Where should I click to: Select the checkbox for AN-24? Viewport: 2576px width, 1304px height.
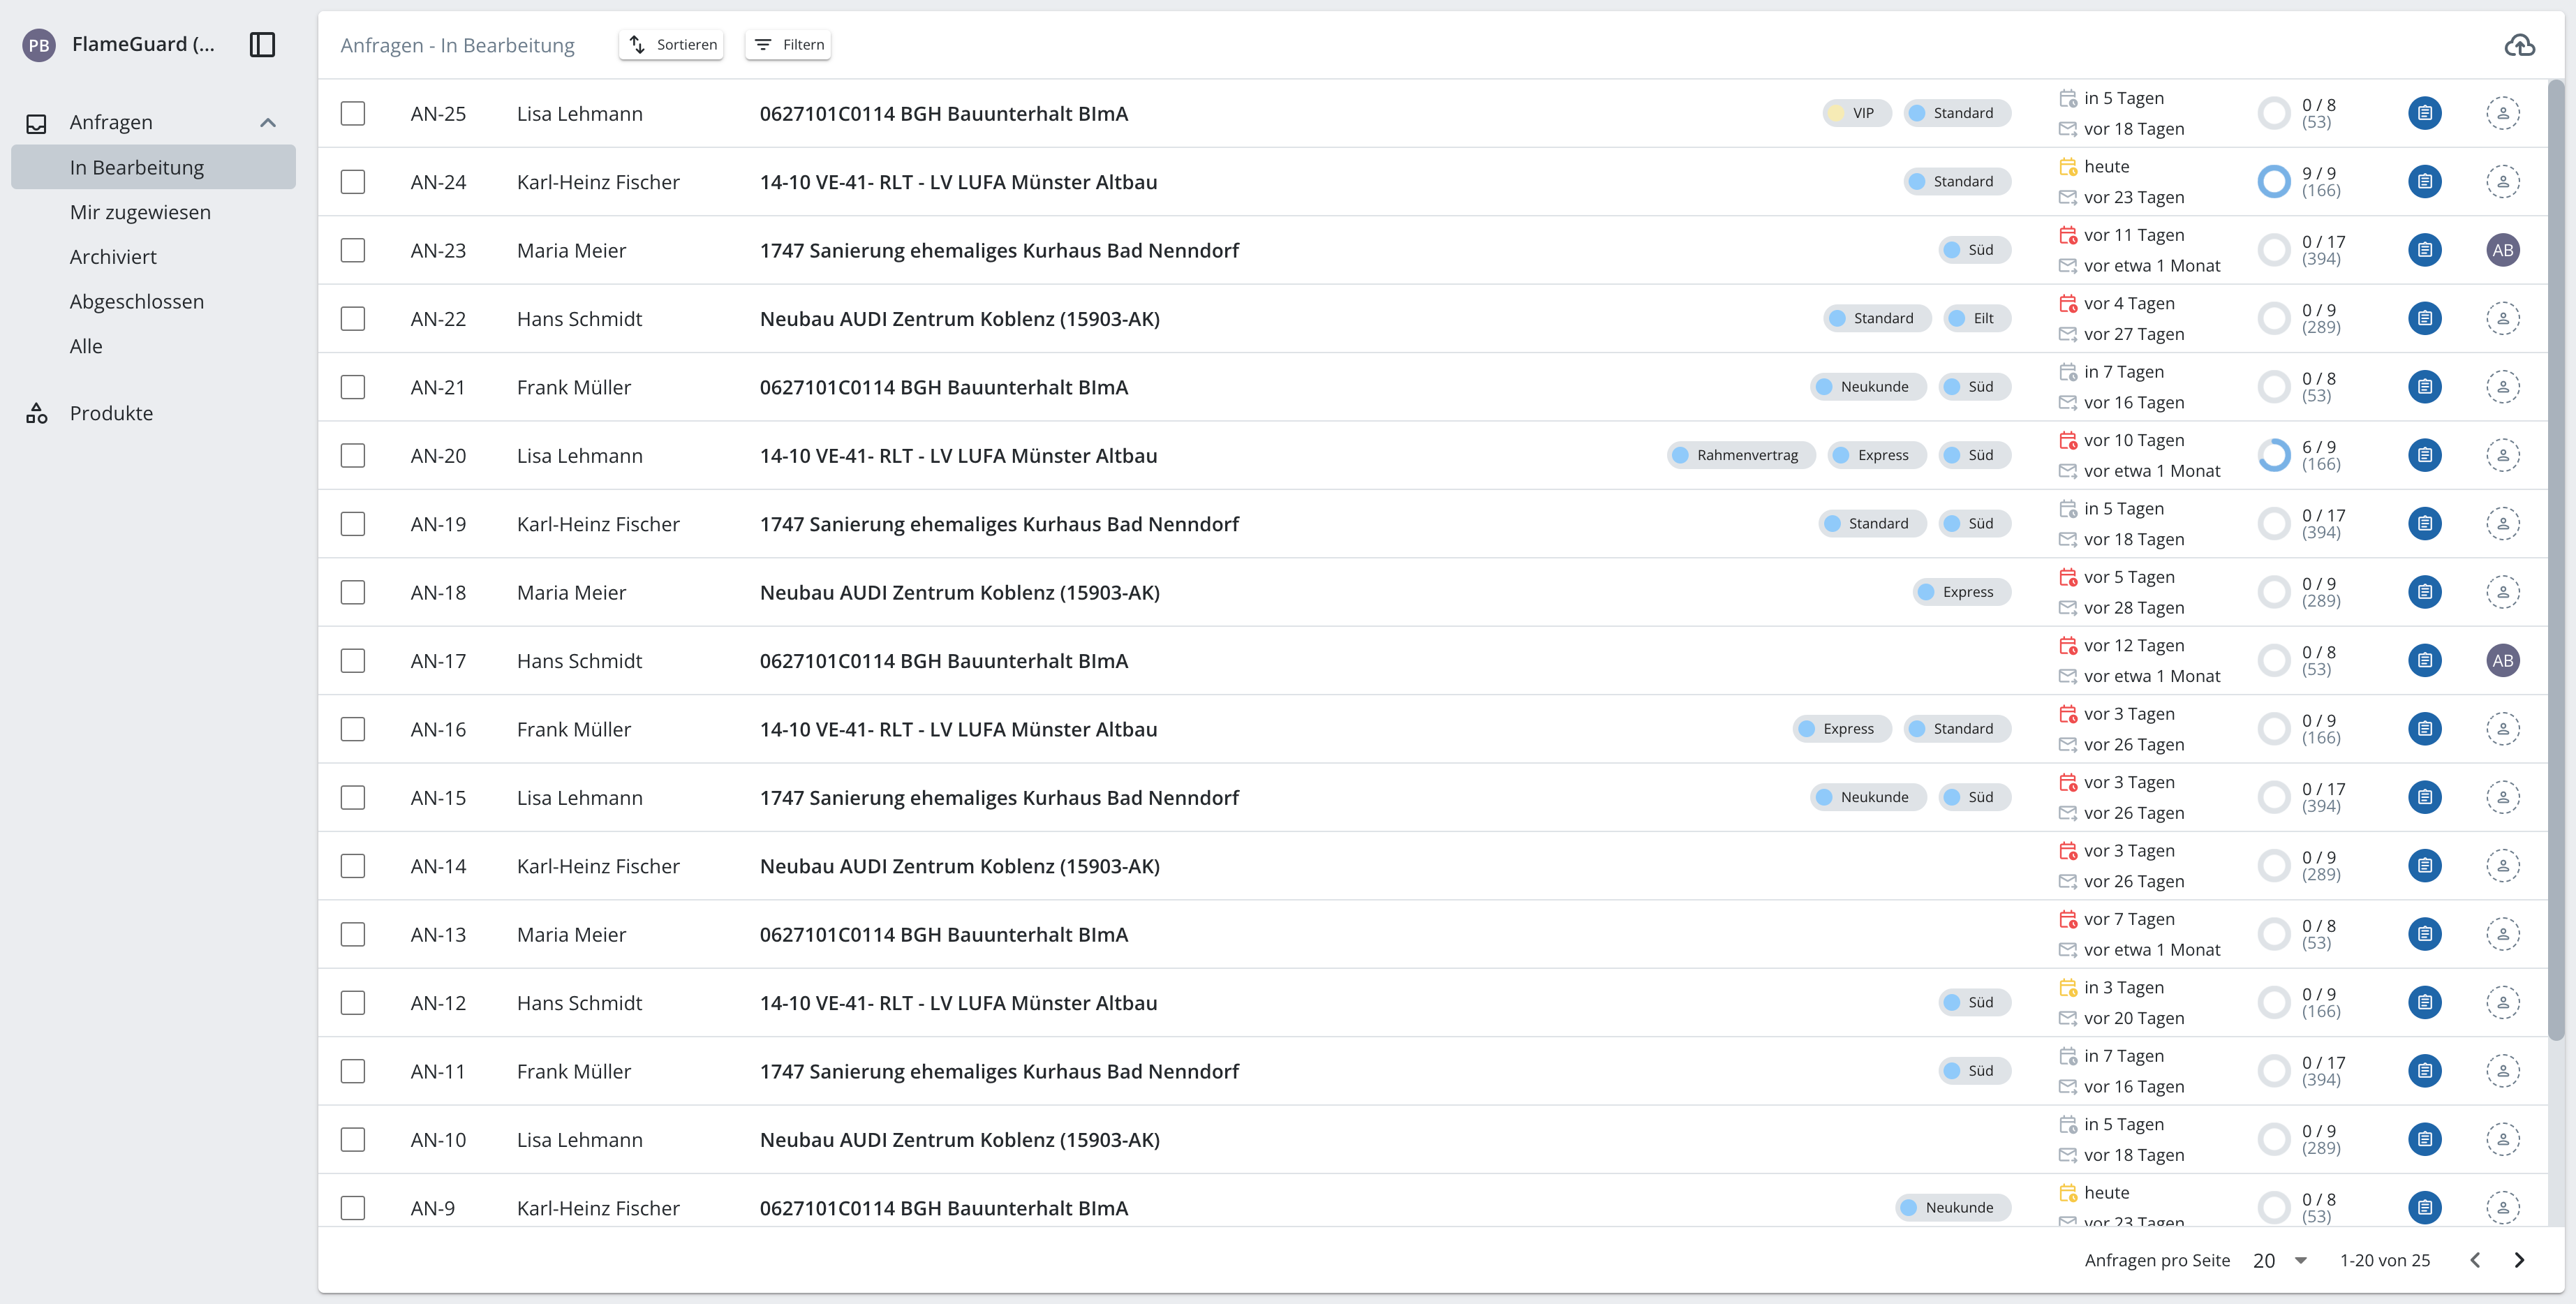pyautogui.click(x=353, y=182)
